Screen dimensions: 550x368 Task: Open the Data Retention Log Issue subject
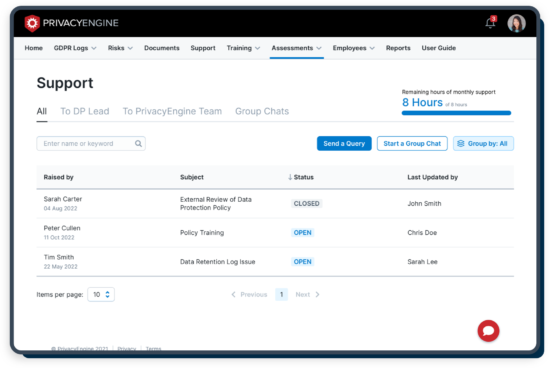(217, 262)
